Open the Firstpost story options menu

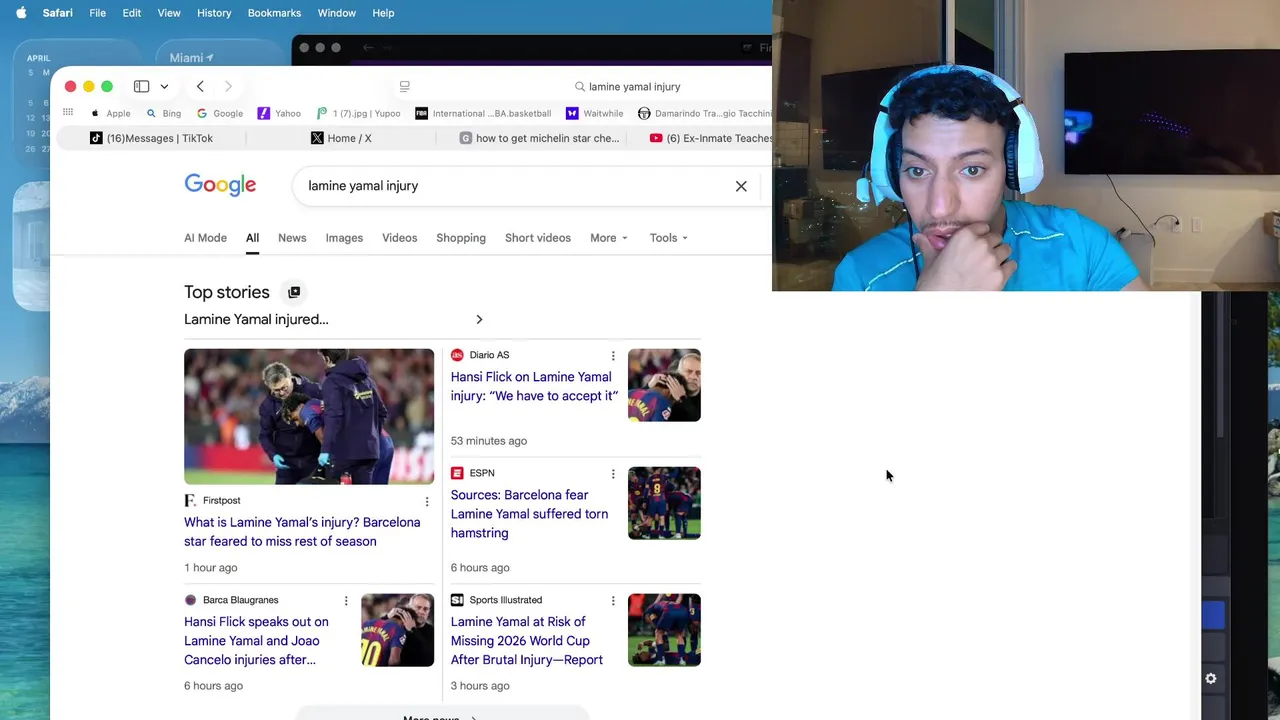[x=427, y=502]
